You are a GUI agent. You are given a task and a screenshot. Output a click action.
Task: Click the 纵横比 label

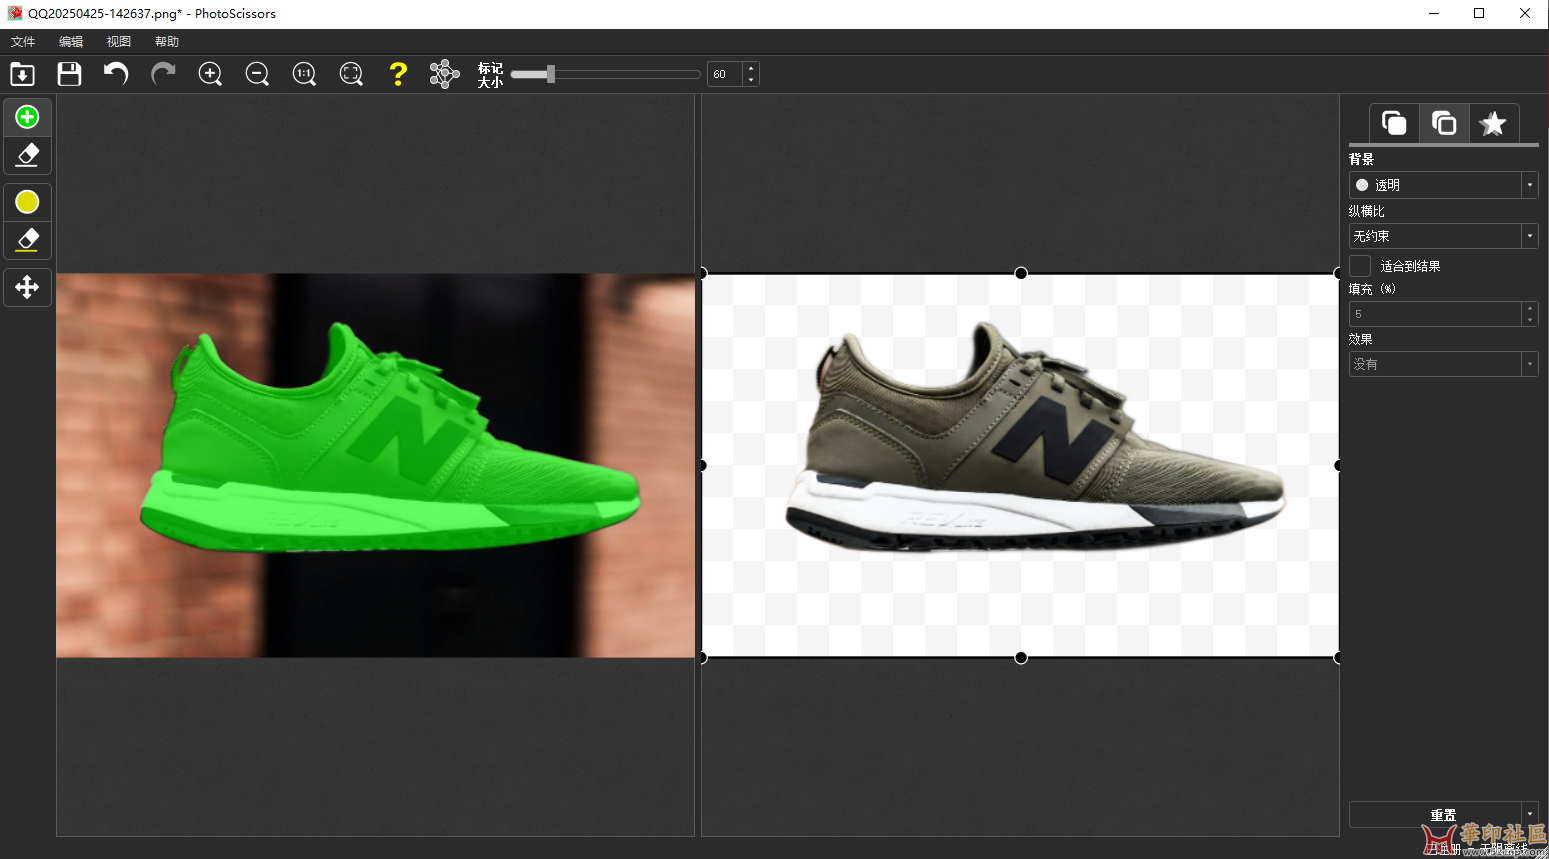[1367, 211]
